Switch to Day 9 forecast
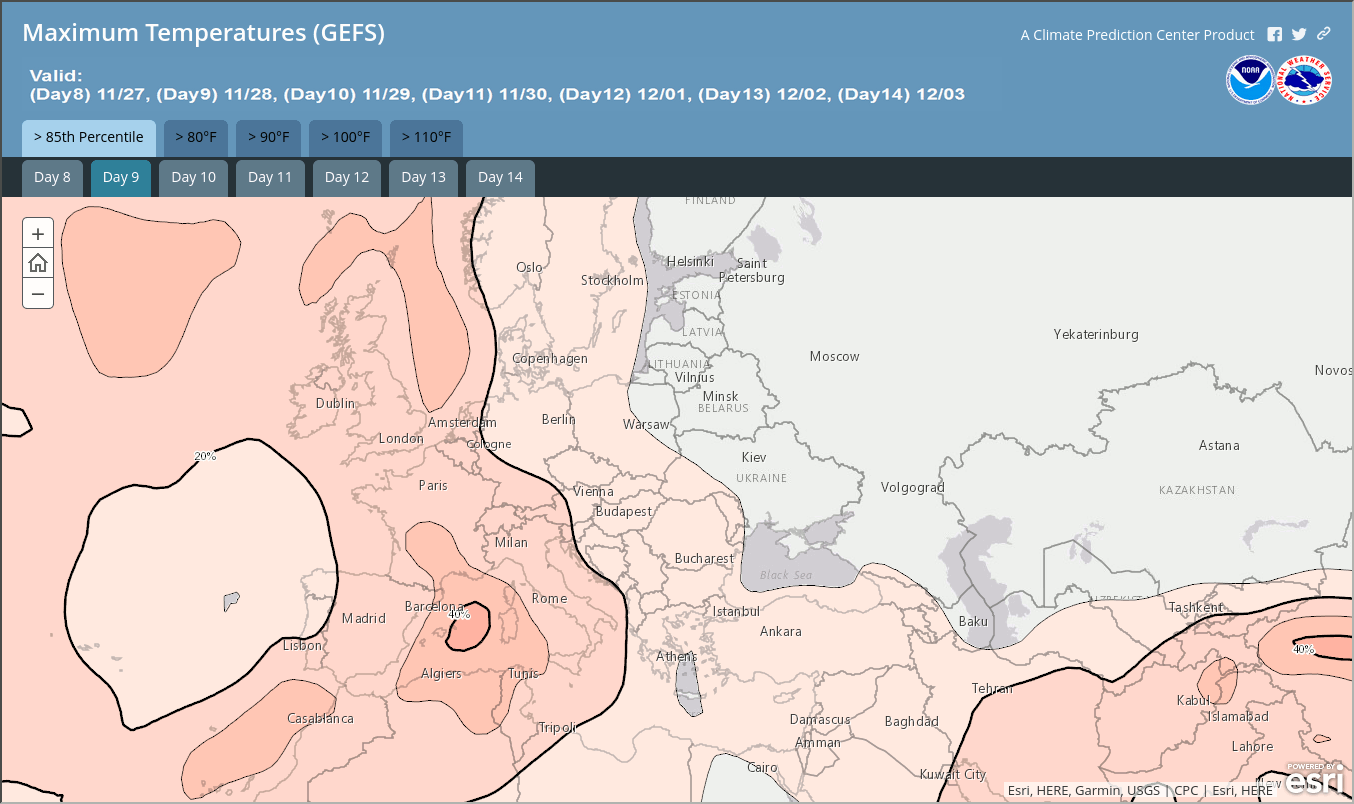 (x=121, y=177)
